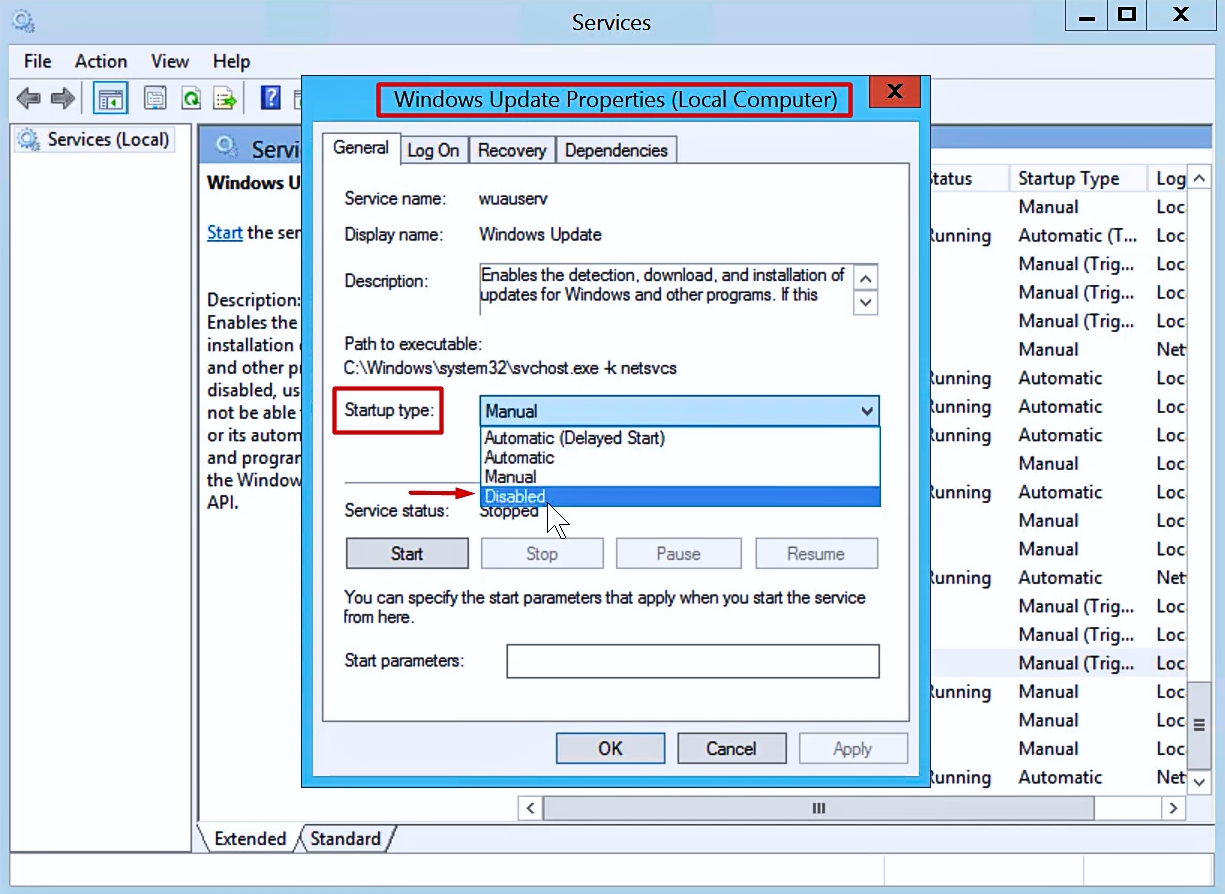This screenshot has height=894, width=1225.
Task: Switch to the Log On tab
Action: pos(434,150)
